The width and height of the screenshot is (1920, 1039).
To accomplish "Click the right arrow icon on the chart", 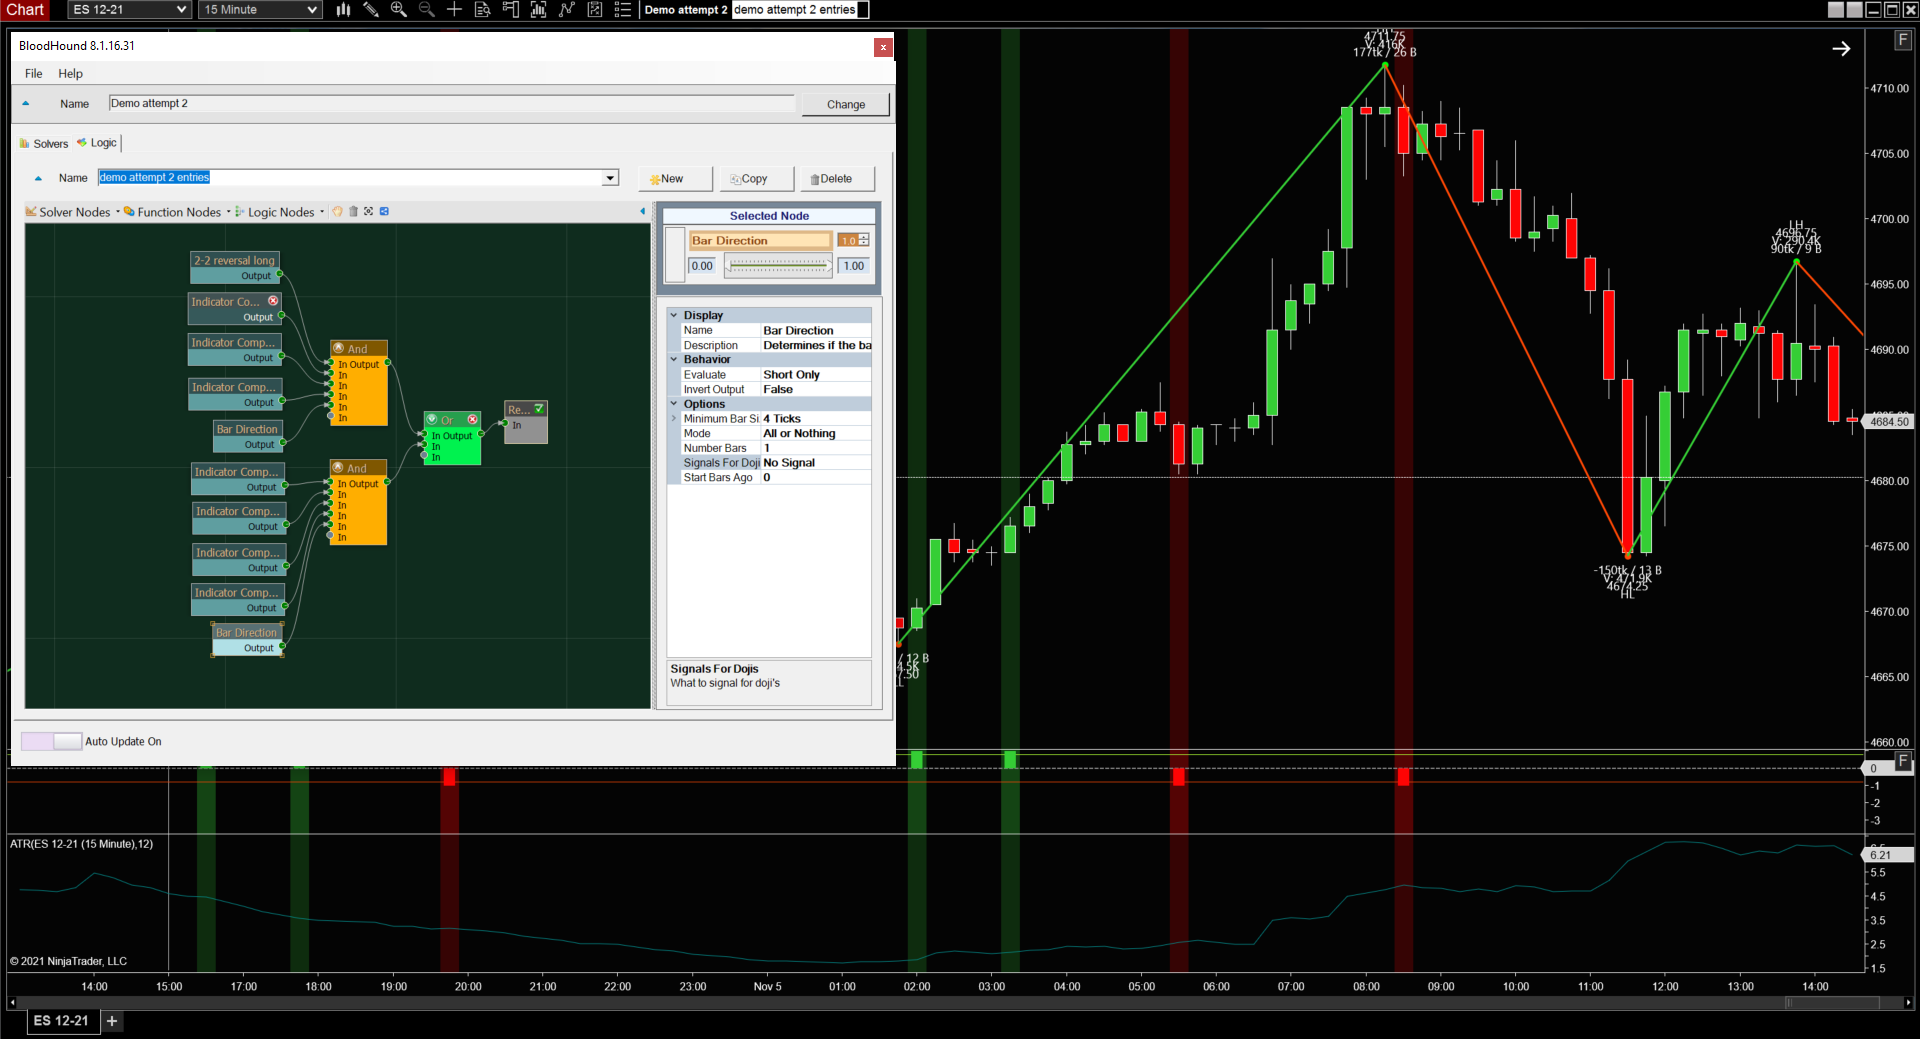I will coord(1841,49).
